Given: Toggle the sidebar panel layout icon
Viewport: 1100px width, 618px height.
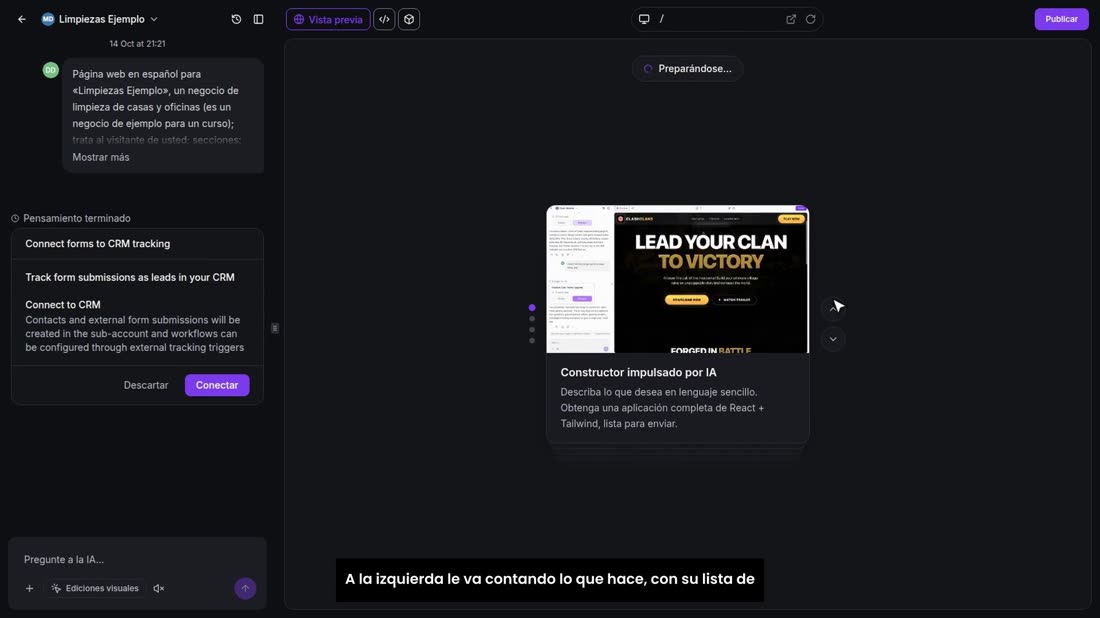Looking at the screenshot, I should tap(259, 20).
